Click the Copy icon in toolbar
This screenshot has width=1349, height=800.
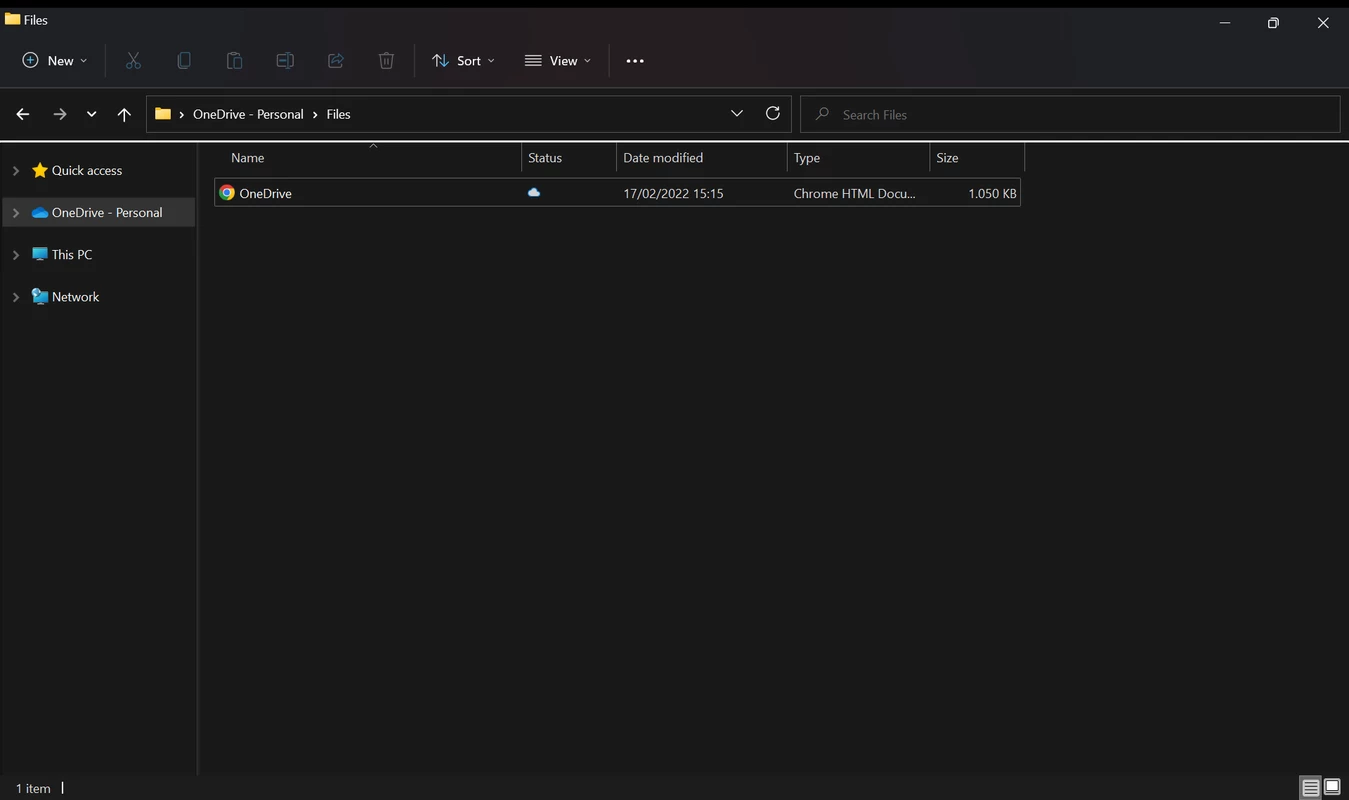coord(184,61)
